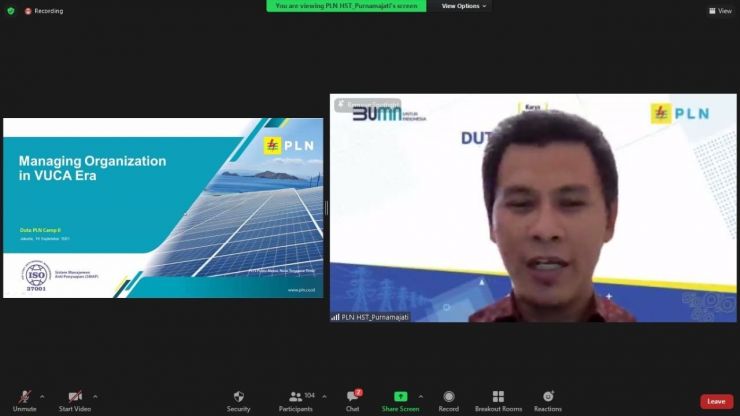The image size is (740, 416).
Task: Click the www.pln.co.id text on slide
Action: pos(301,290)
